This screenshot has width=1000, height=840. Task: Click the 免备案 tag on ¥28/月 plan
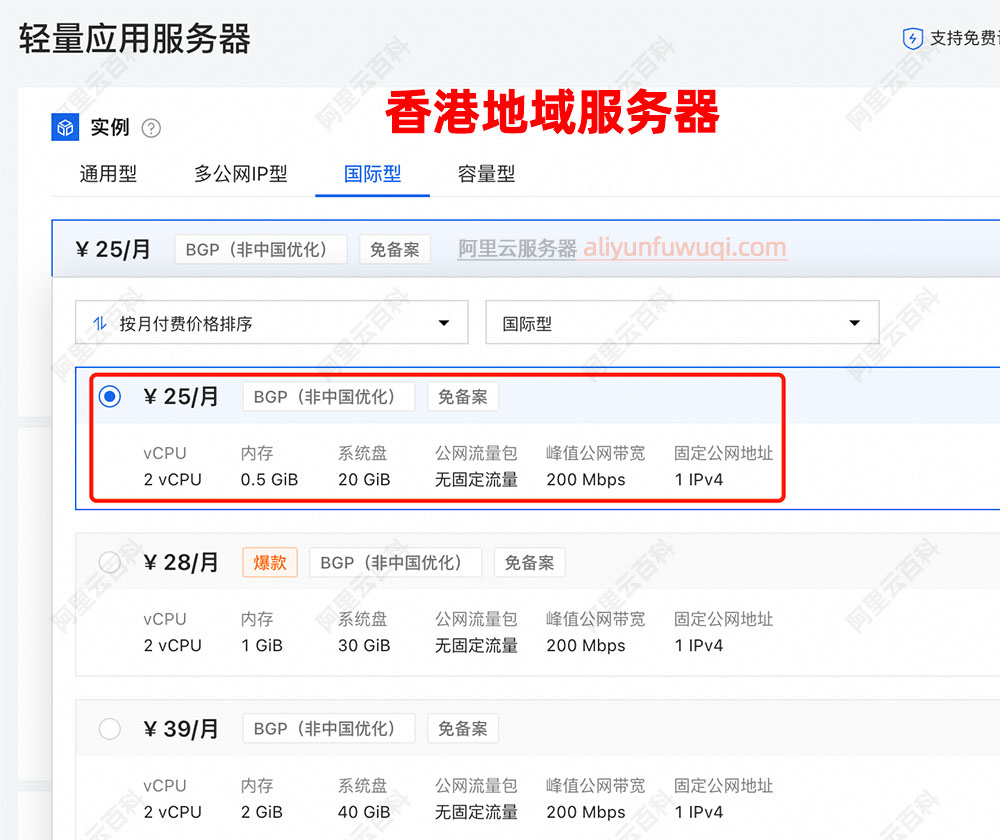tap(529, 563)
